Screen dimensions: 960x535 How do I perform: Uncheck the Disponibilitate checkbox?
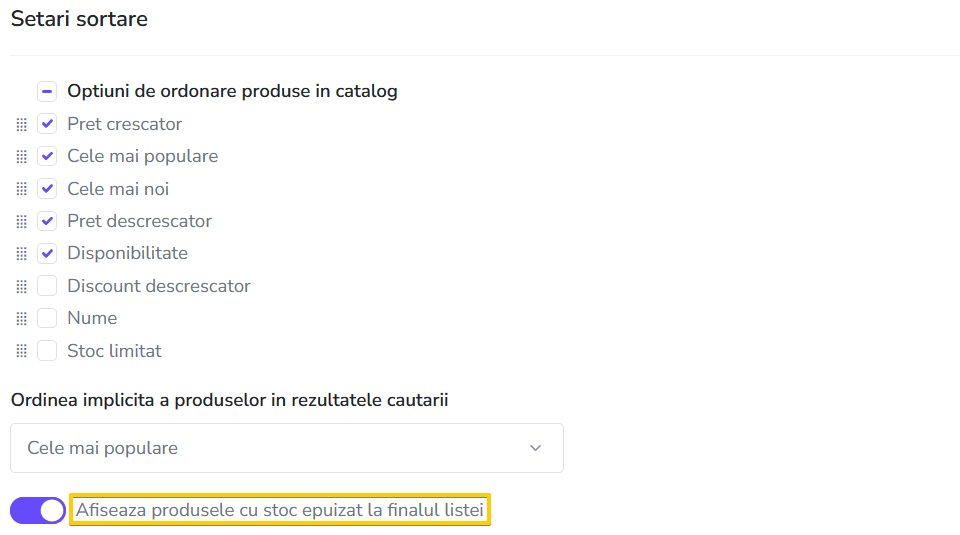[x=47, y=253]
